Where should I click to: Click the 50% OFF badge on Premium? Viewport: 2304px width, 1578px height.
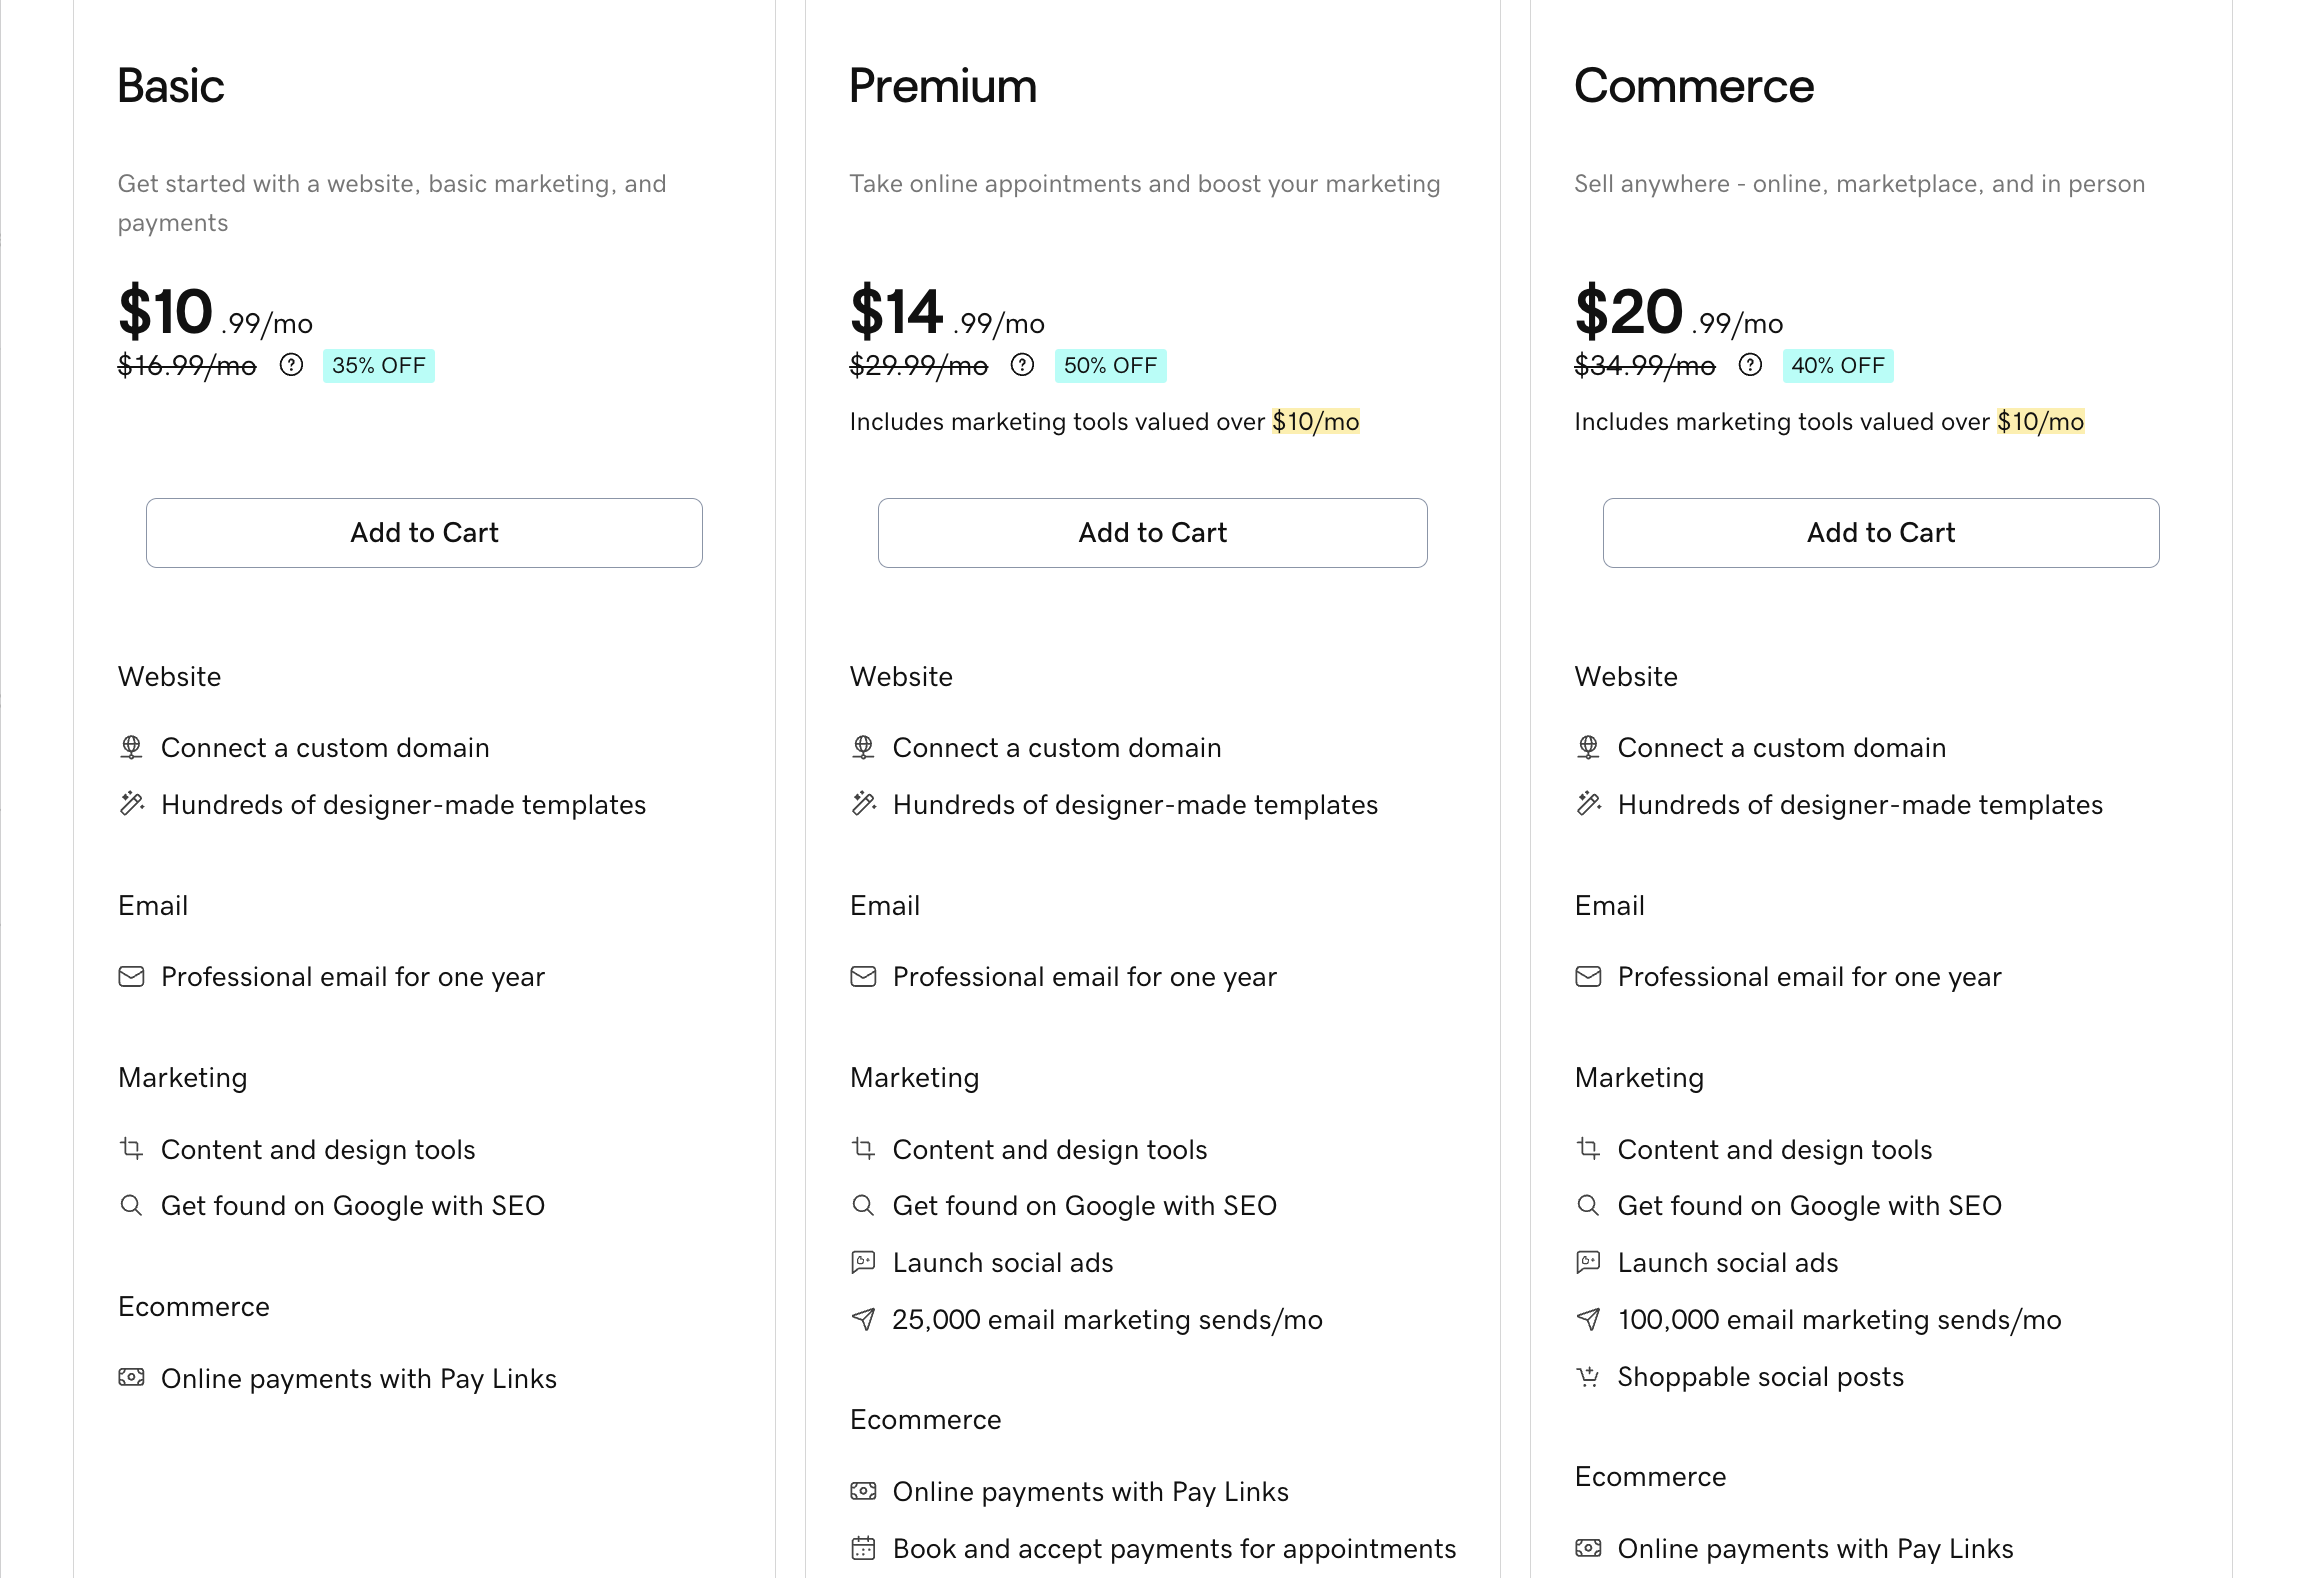click(1110, 366)
